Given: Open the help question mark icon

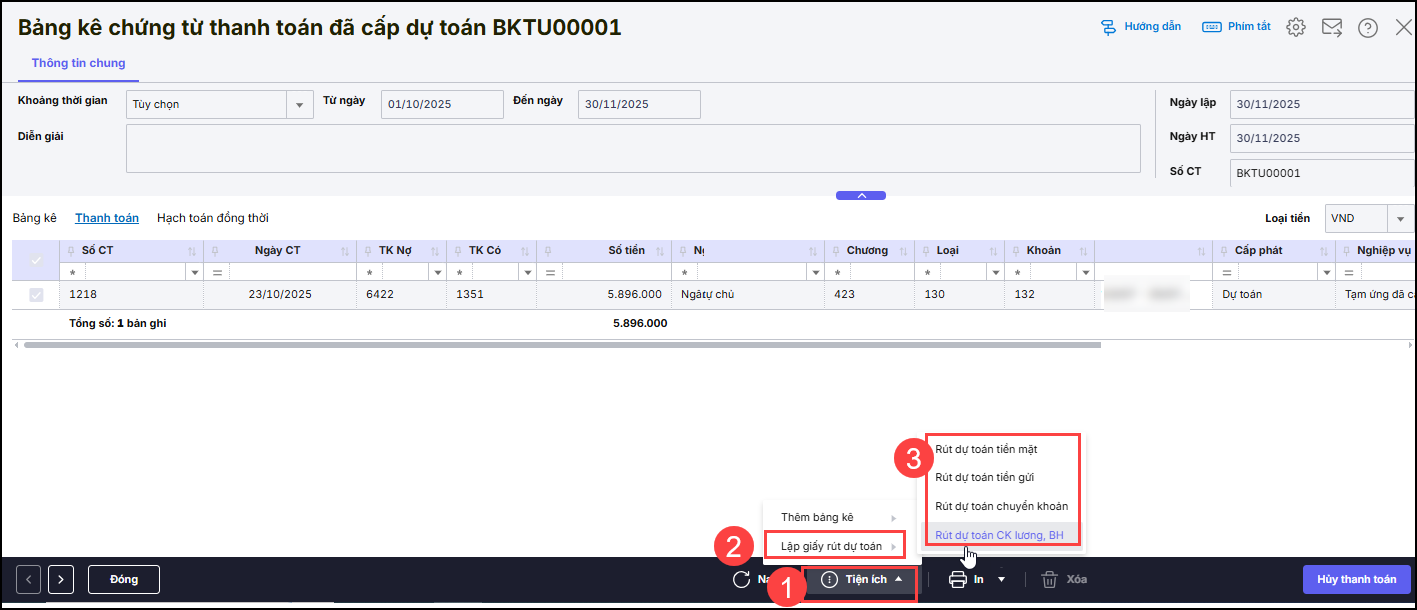Looking at the screenshot, I should tap(1368, 28).
